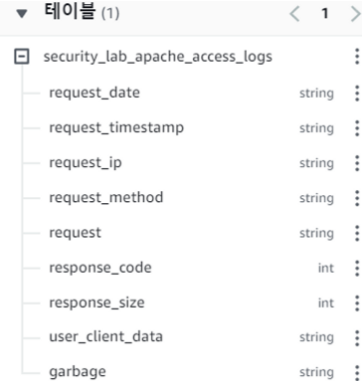Open three-dot menu for request_method column
The height and width of the screenshot is (381, 362).
357,198
